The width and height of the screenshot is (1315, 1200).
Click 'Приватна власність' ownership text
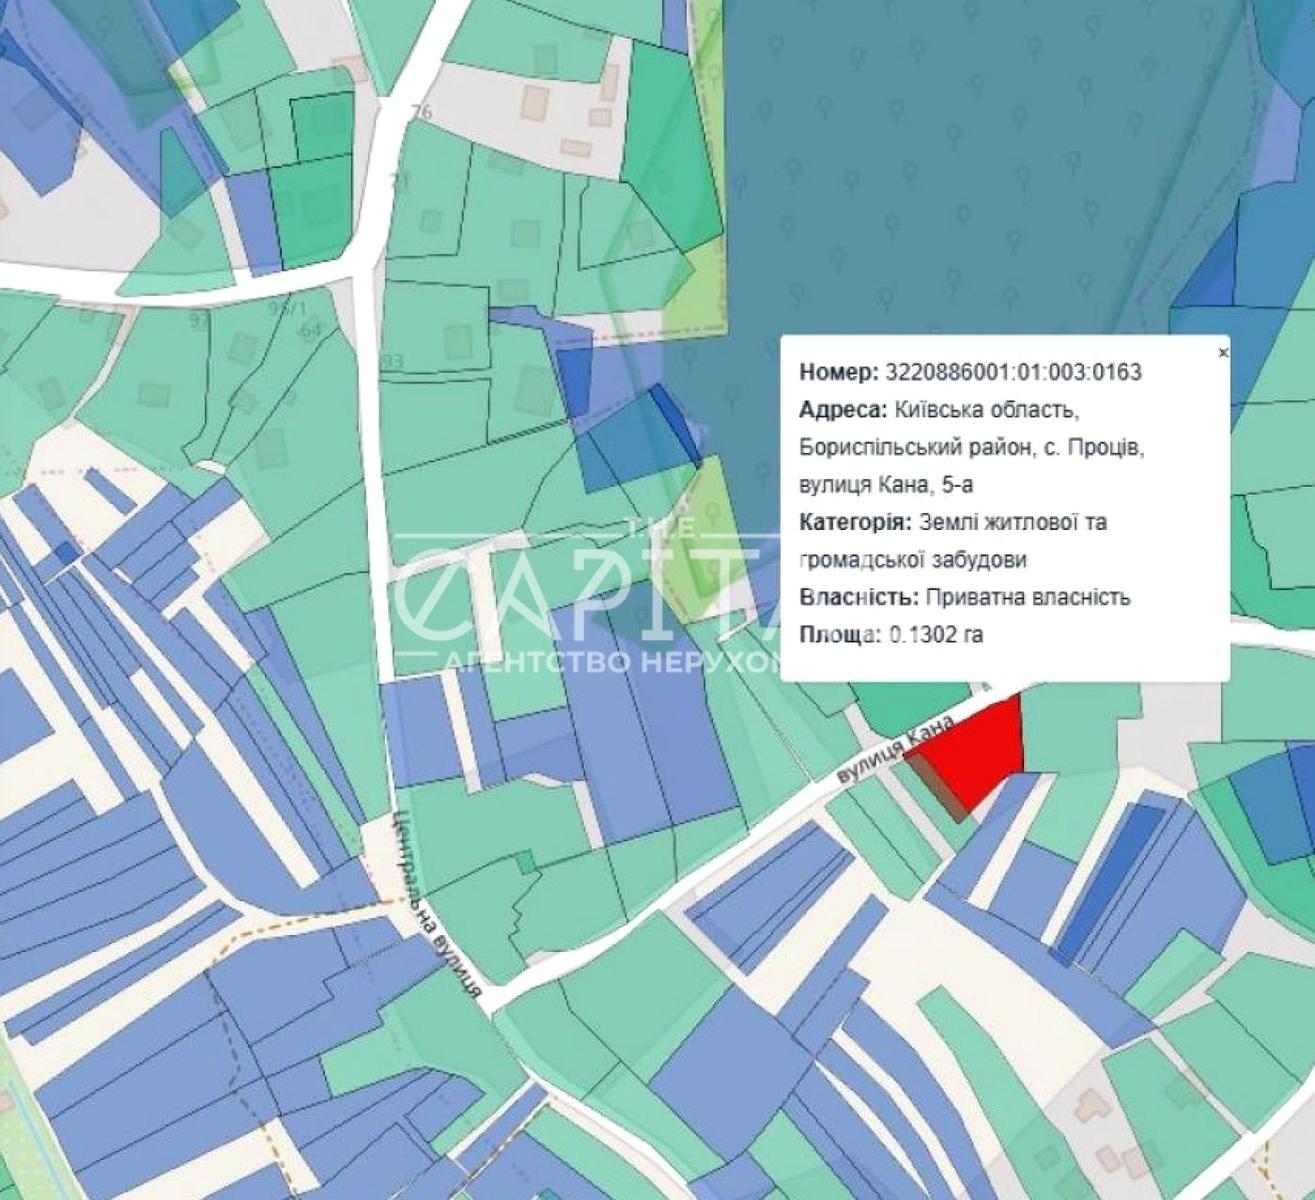pyautogui.click(x=1028, y=597)
